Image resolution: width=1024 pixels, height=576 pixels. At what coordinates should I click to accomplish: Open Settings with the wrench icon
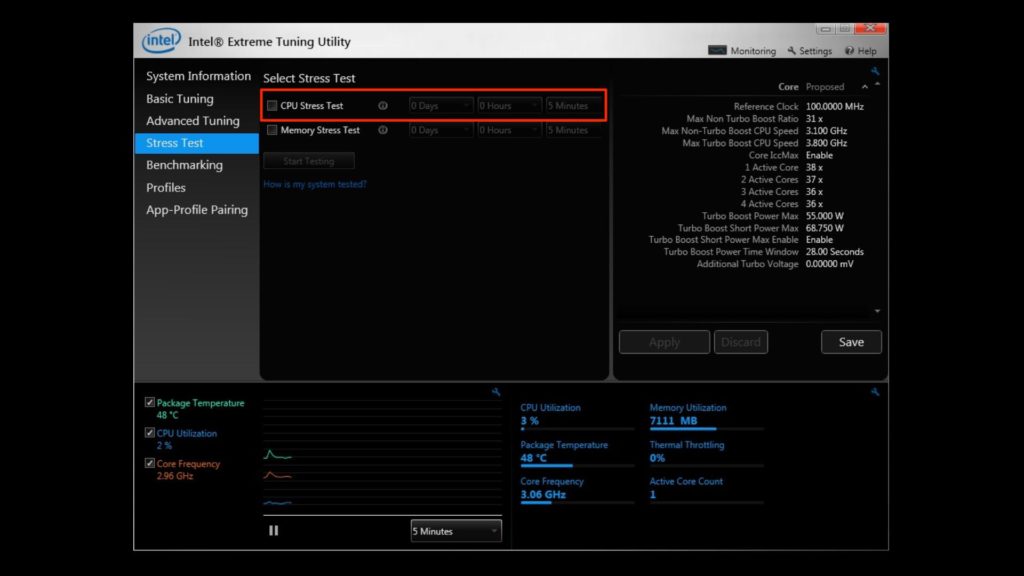click(x=810, y=50)
